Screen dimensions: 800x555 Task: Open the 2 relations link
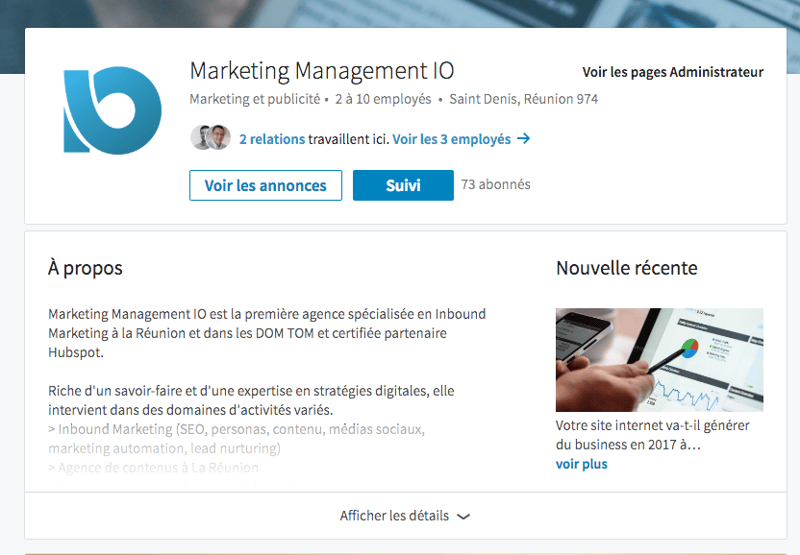272,139
